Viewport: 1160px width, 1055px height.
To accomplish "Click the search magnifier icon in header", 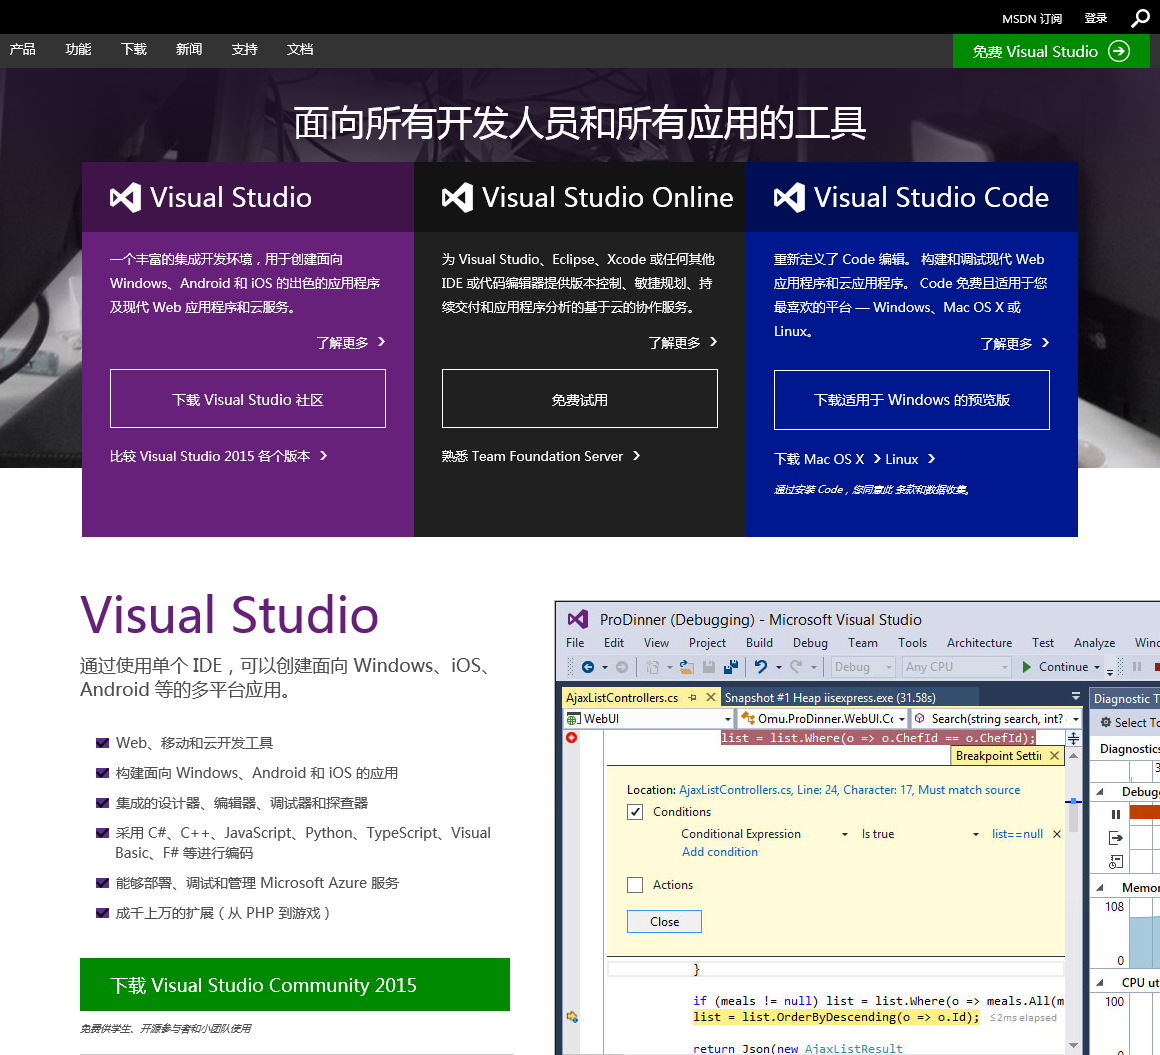I will tap(1140, 18).
